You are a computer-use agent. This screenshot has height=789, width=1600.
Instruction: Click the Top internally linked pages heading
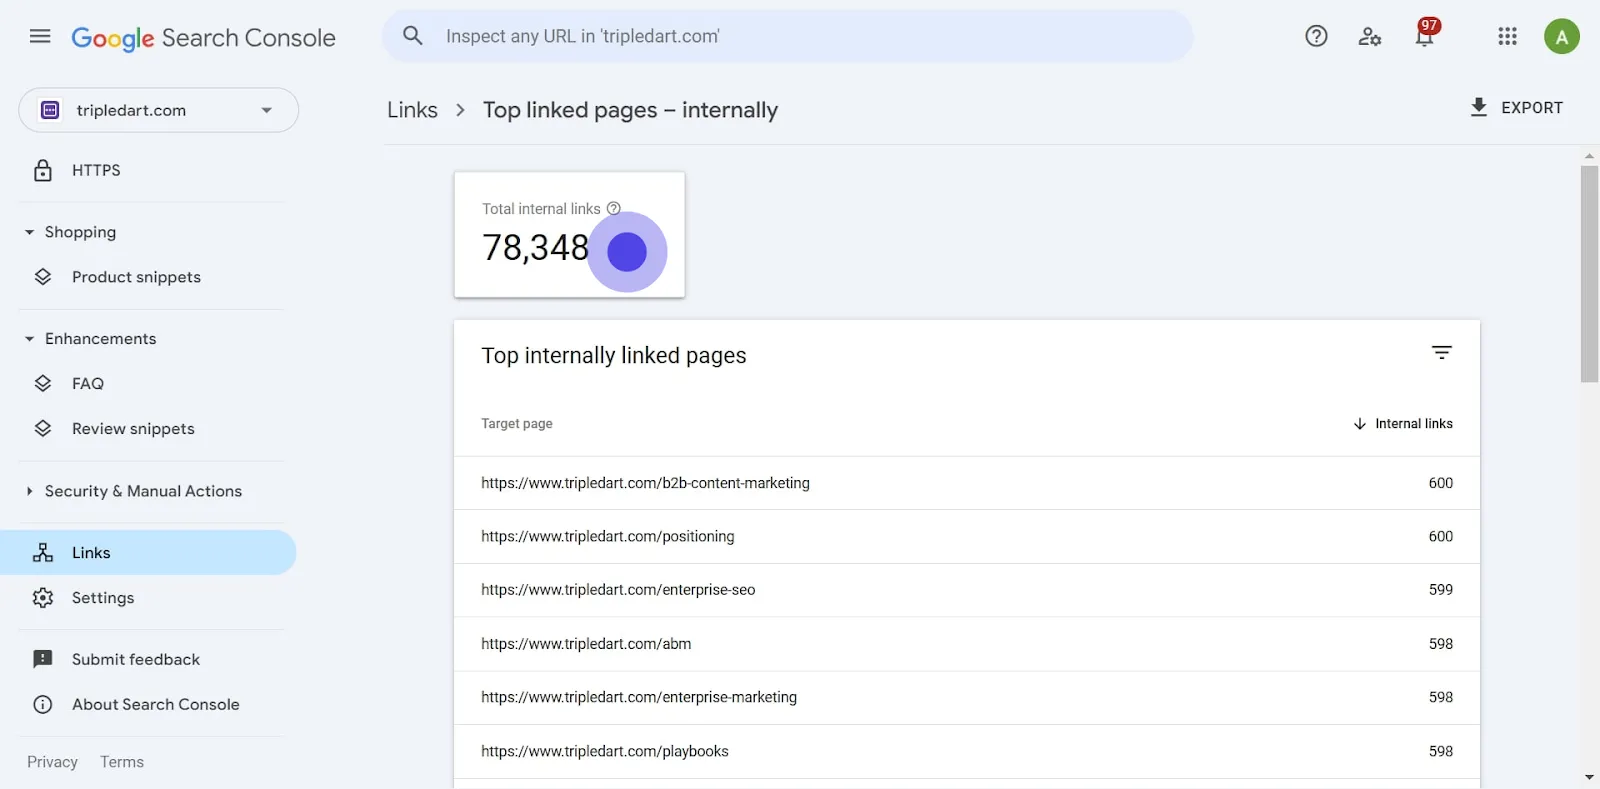pos(614,356)
